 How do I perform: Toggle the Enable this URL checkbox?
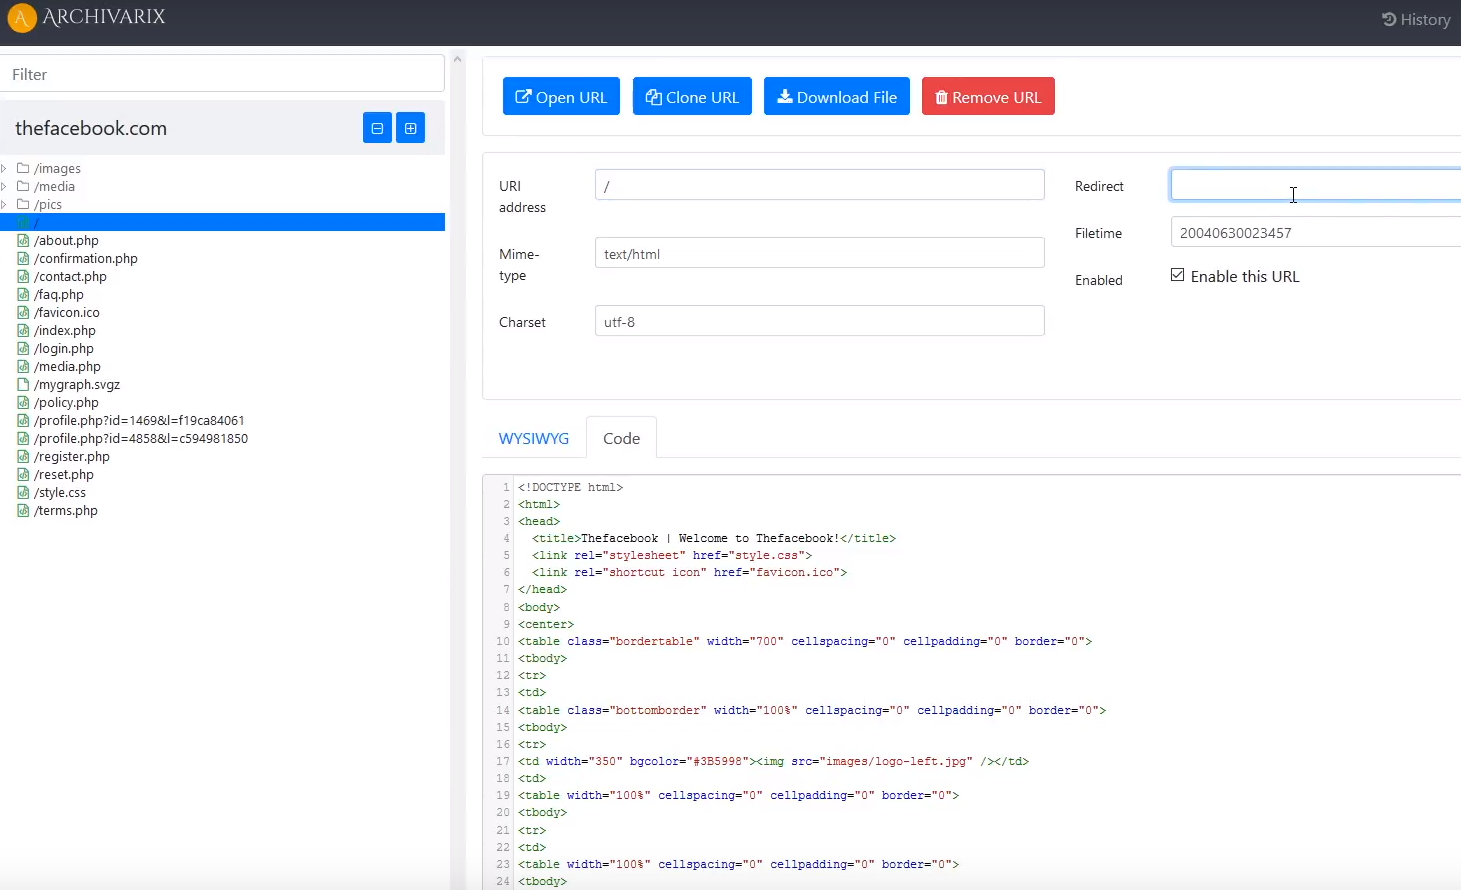(x=1178, y=275)
